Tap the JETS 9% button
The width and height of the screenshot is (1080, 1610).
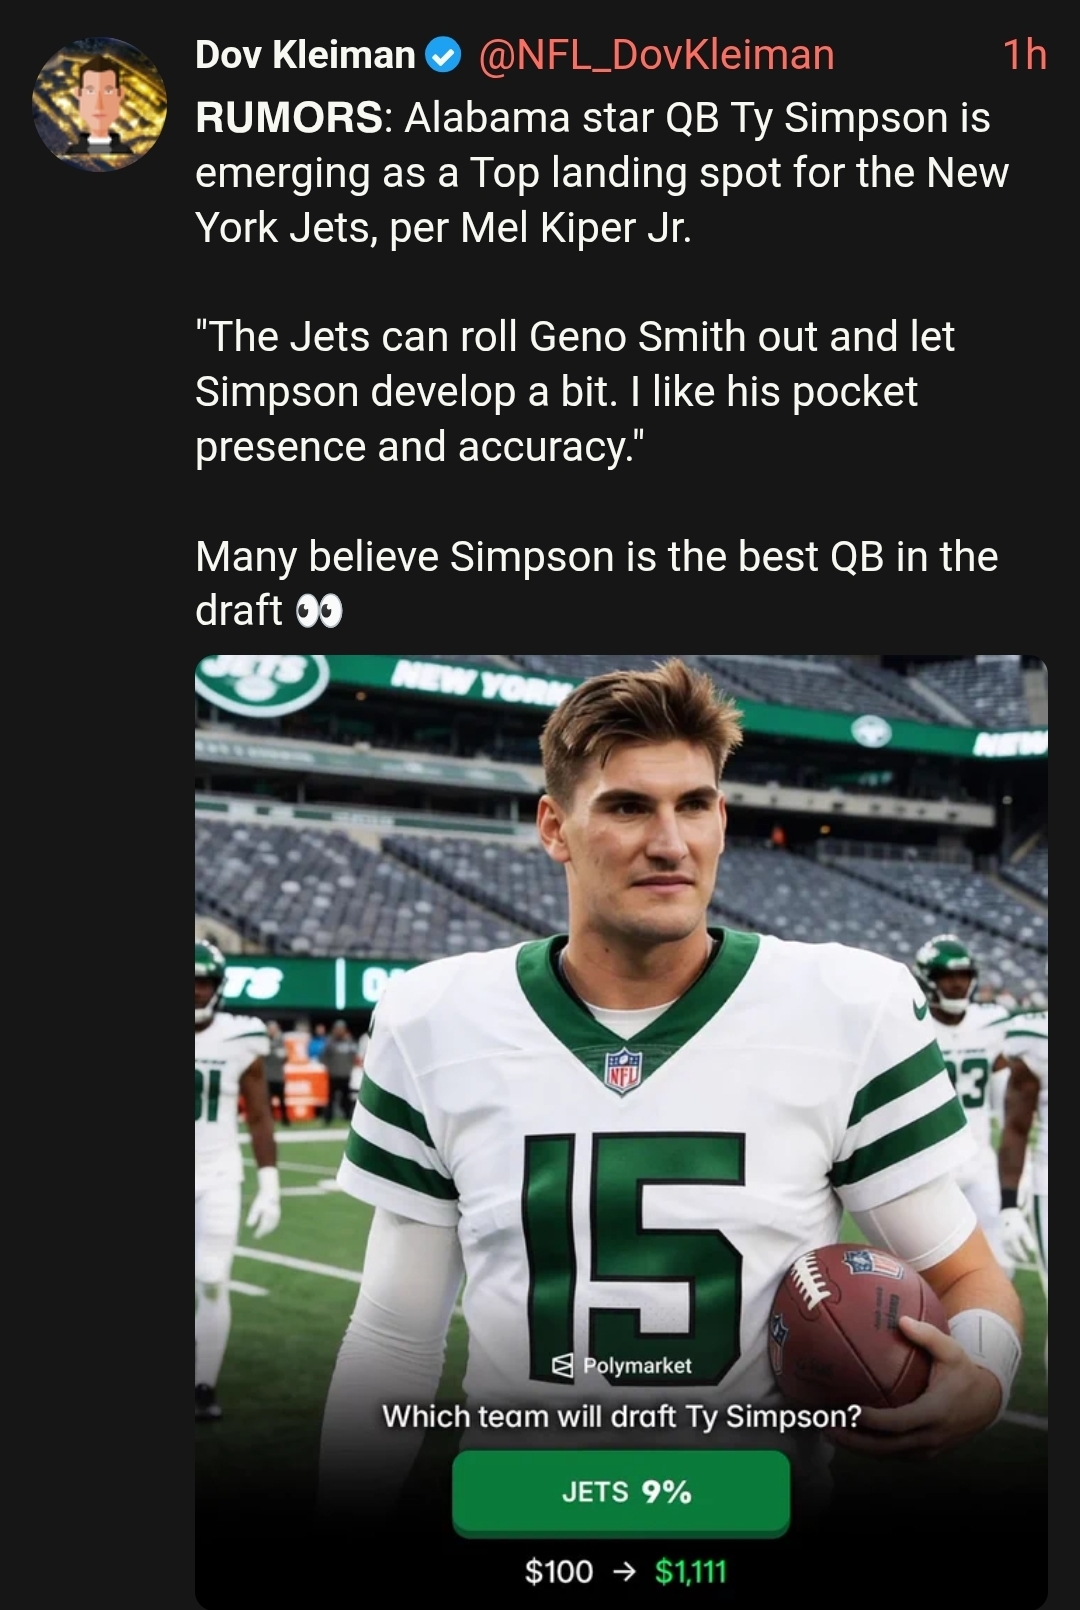tap(621, 1492)
